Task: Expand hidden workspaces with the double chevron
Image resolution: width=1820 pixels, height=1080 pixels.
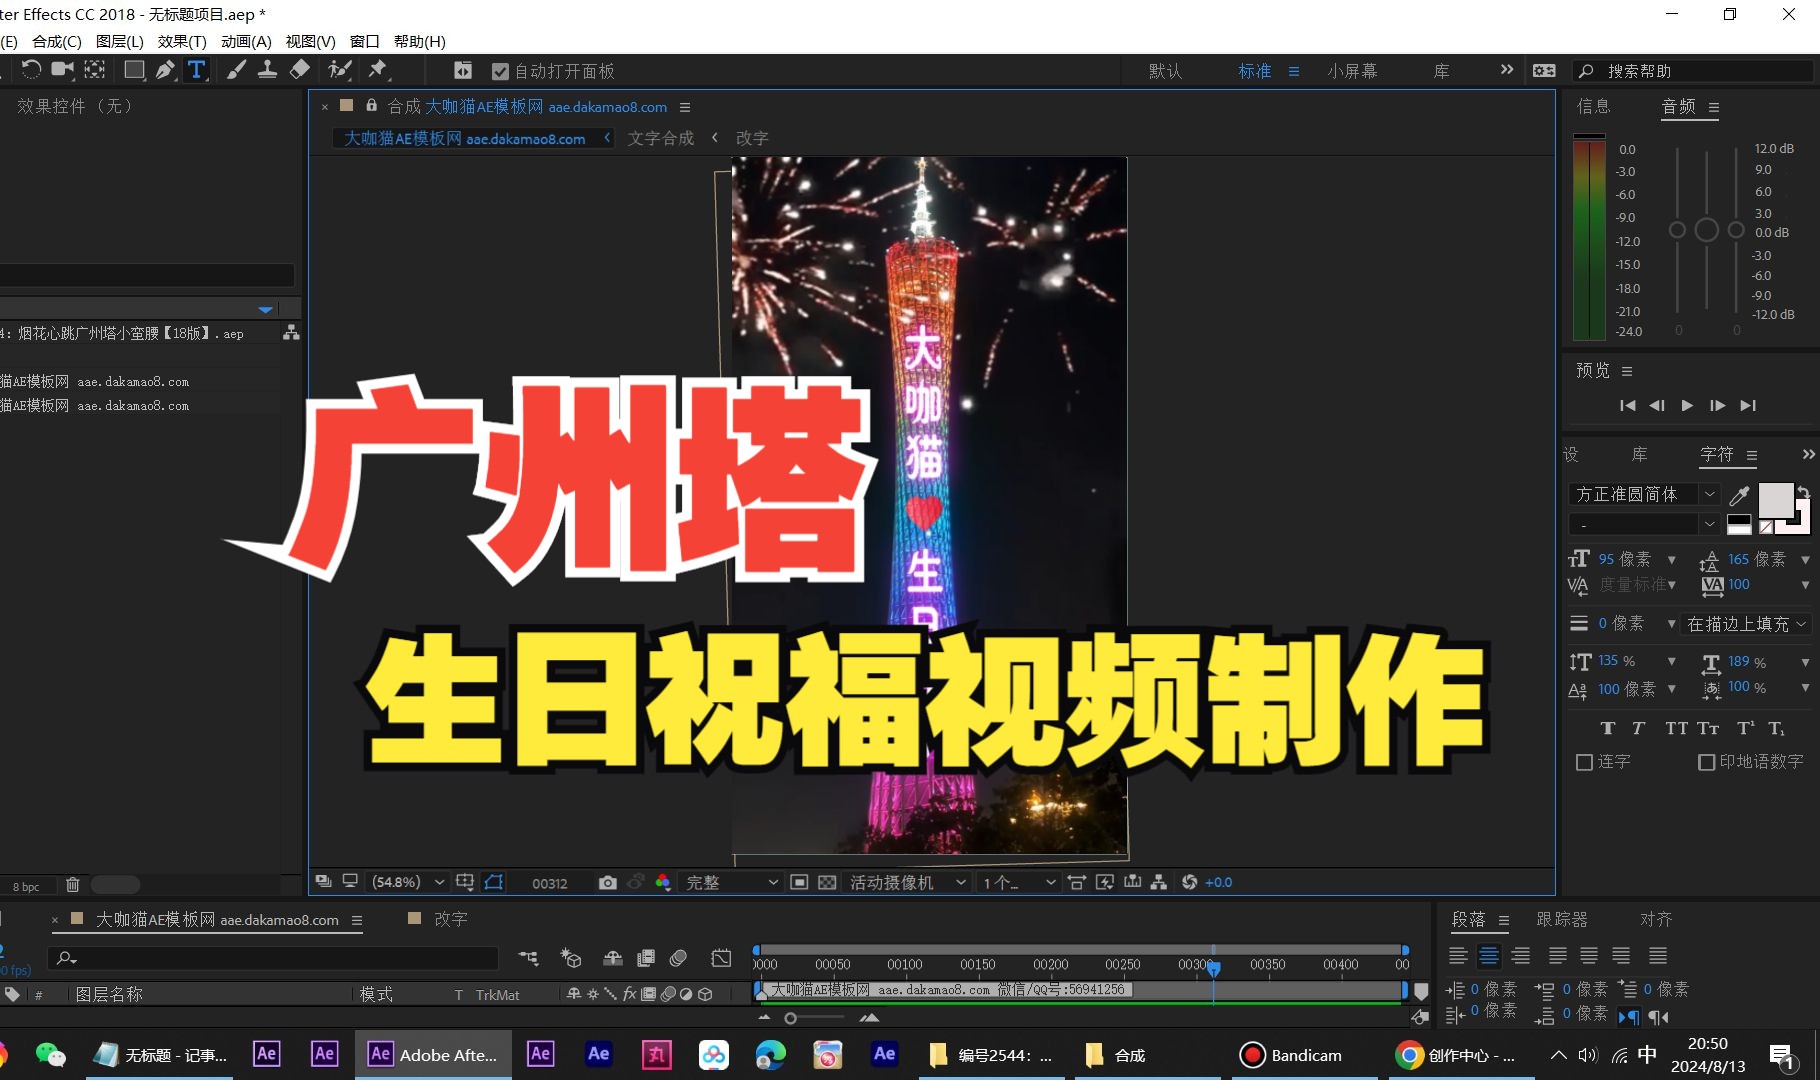Action: 1507,70
